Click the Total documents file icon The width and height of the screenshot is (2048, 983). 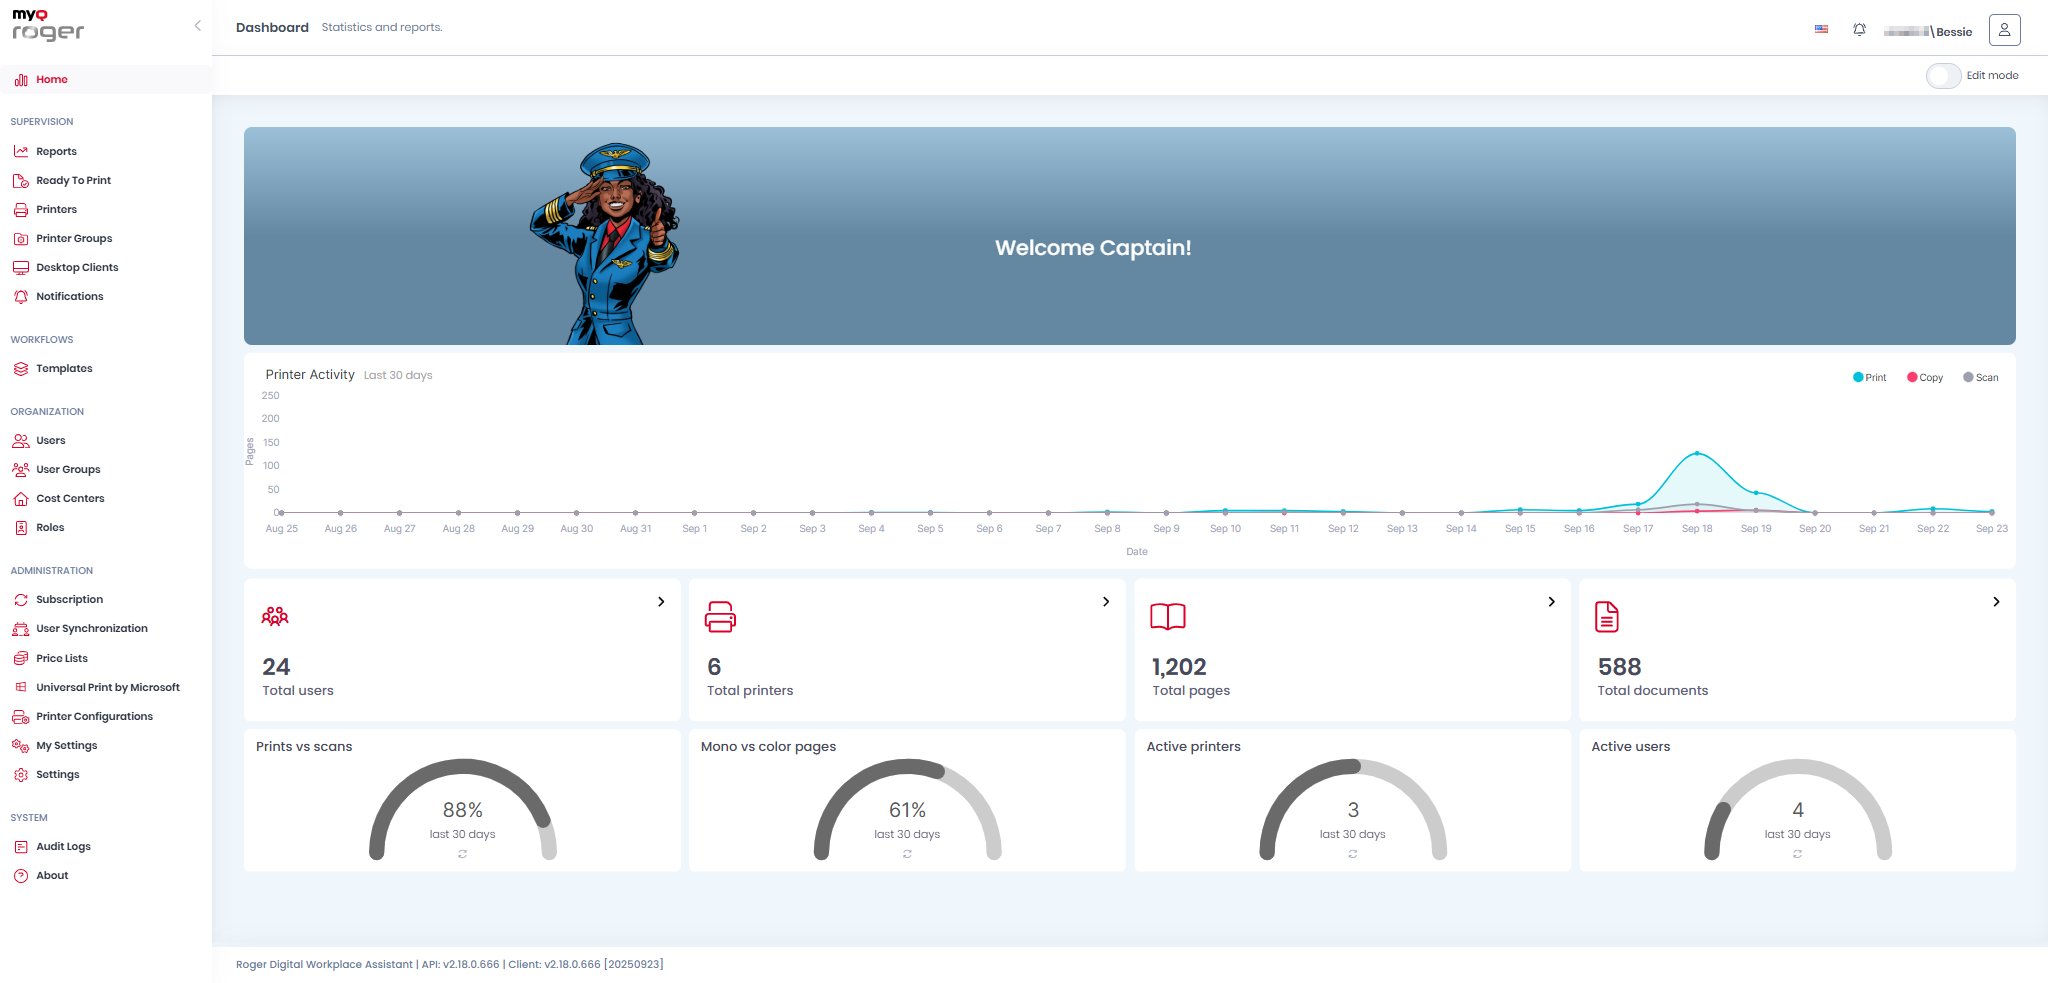click(x=1606, y=617)
